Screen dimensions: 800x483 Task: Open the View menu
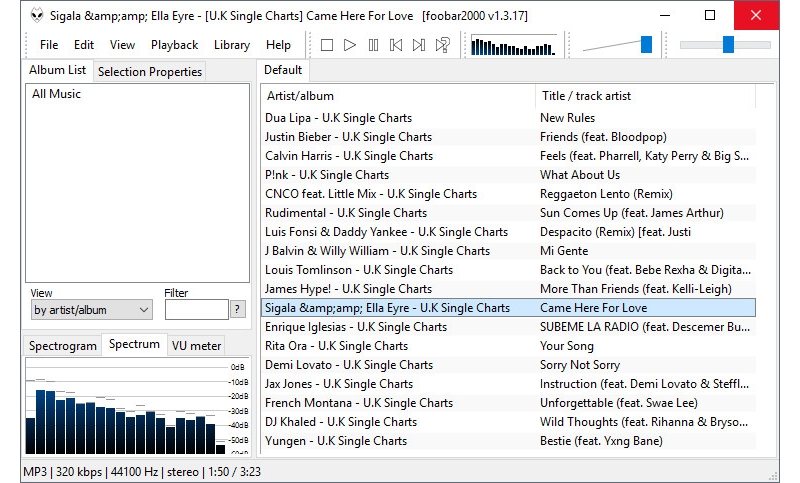tap(122, 45)
